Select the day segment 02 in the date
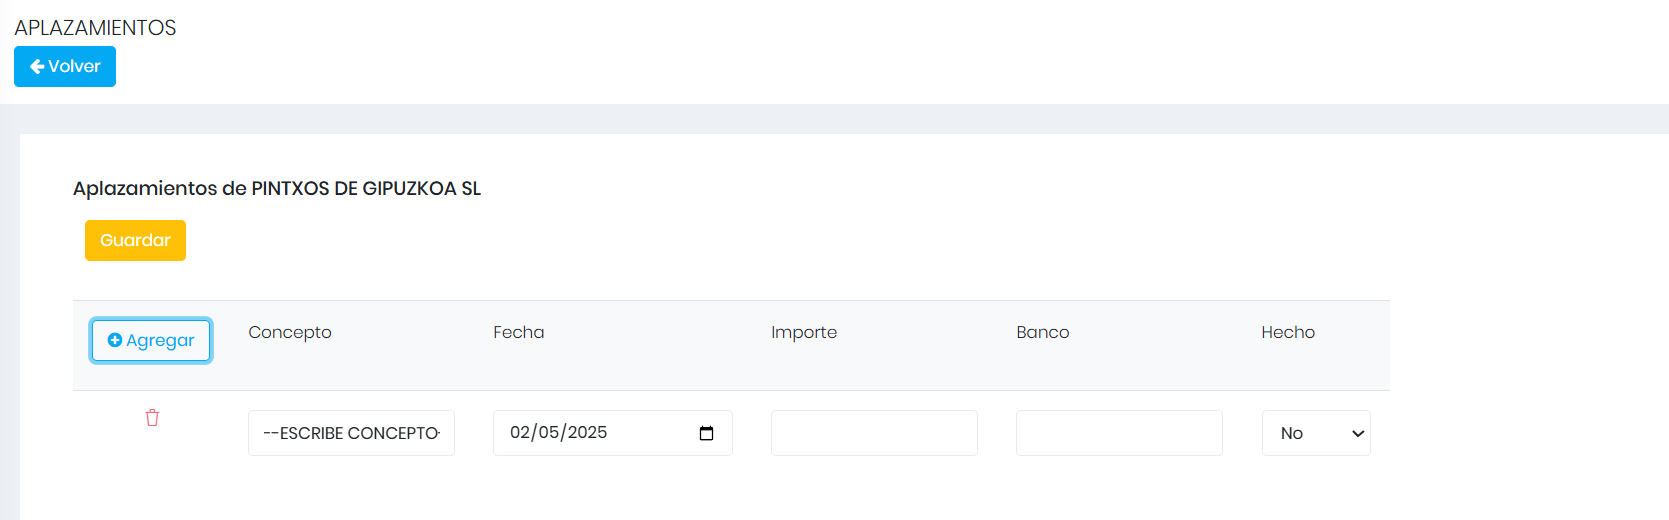 [x=520, y=432]
